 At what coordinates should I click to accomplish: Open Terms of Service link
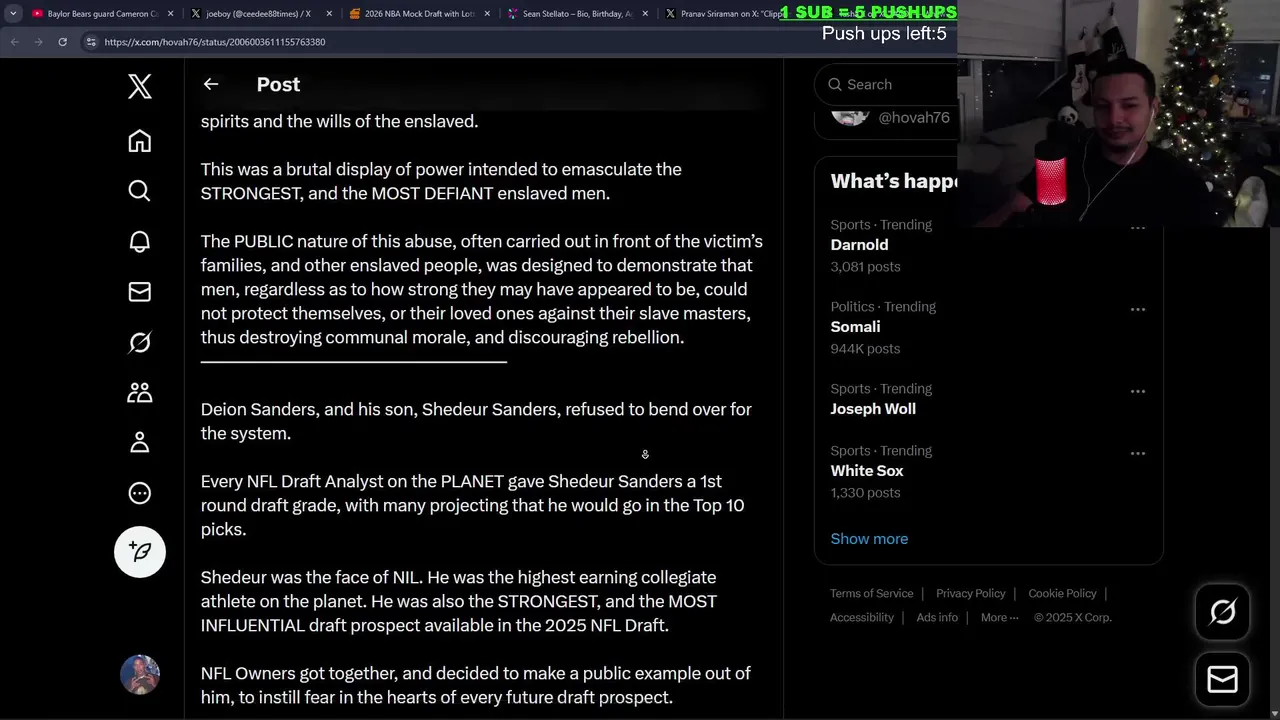(x=872, y=593)
